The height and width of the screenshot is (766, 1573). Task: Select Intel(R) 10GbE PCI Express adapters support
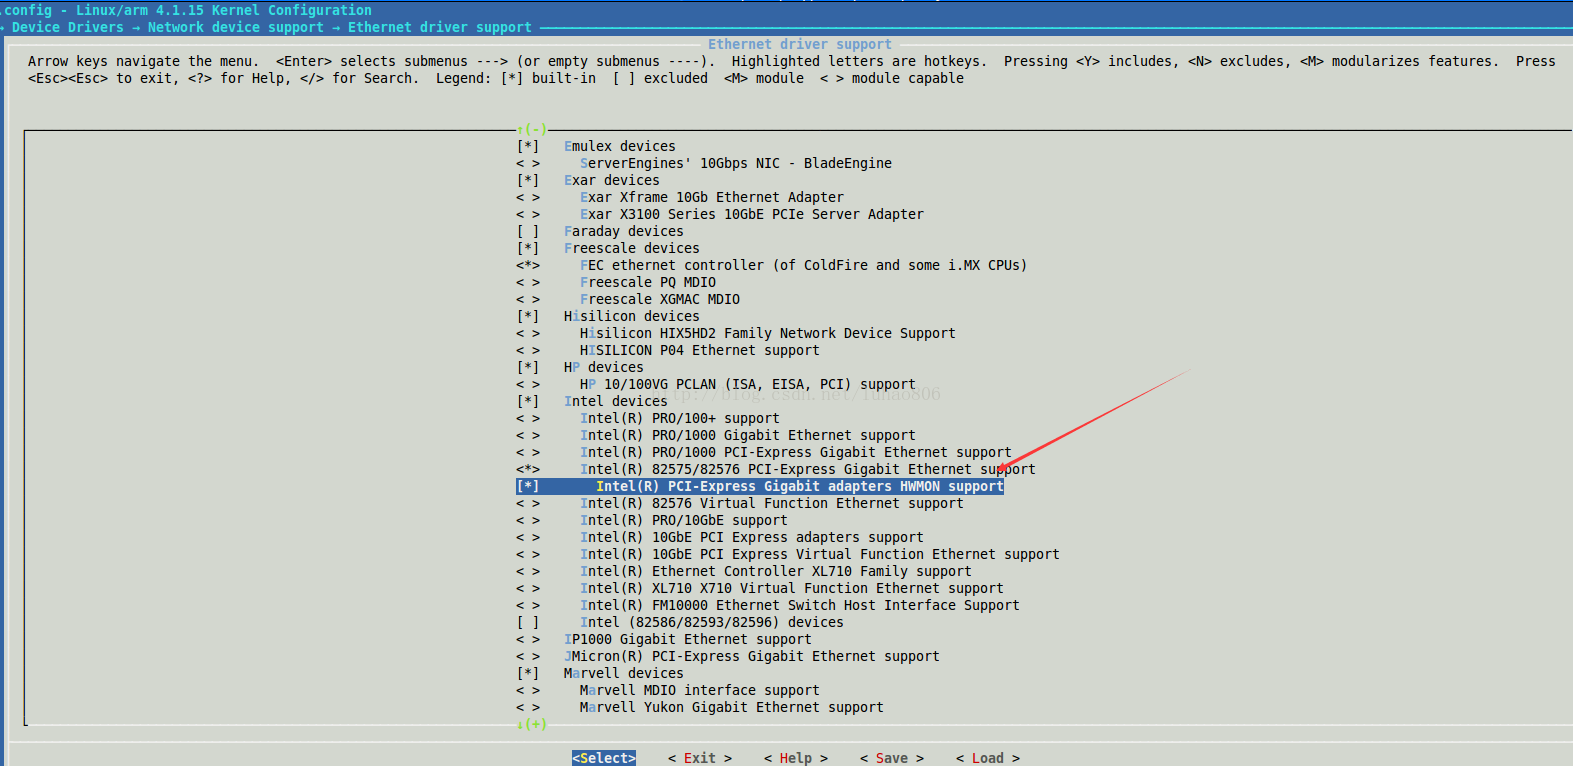752,537
